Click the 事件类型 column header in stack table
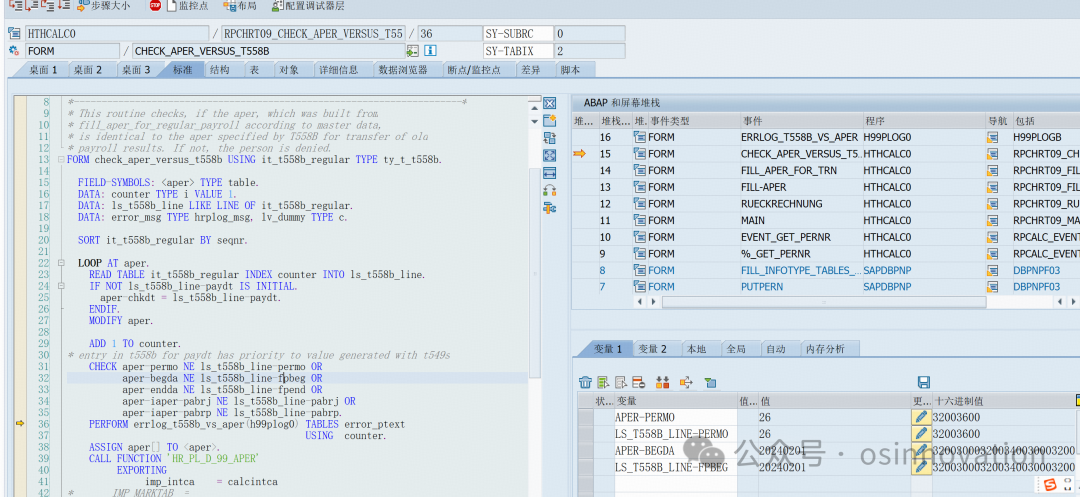The width and height of the screenshot is (1080, 497). click(x=694, y=121)
